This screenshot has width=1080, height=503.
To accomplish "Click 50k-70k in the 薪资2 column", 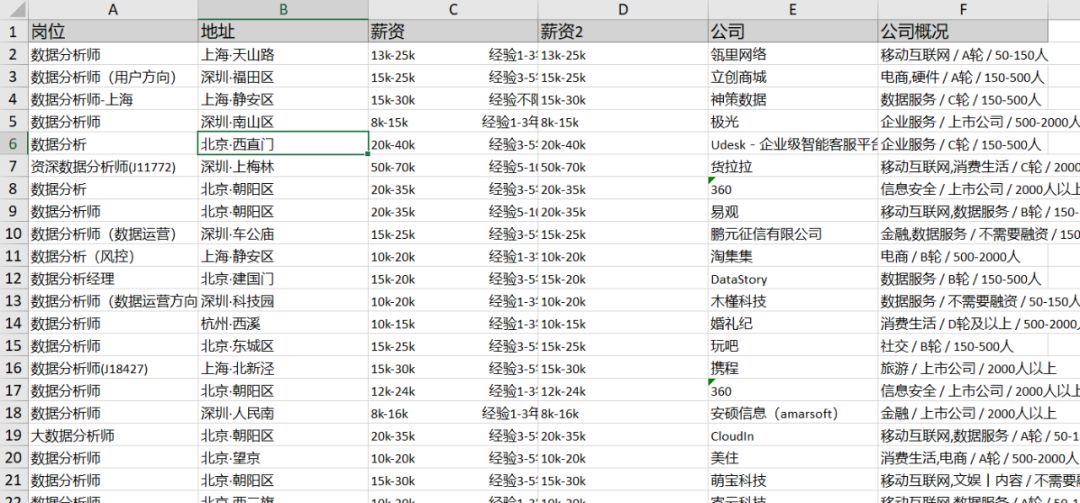I will (x=623, y=166).
